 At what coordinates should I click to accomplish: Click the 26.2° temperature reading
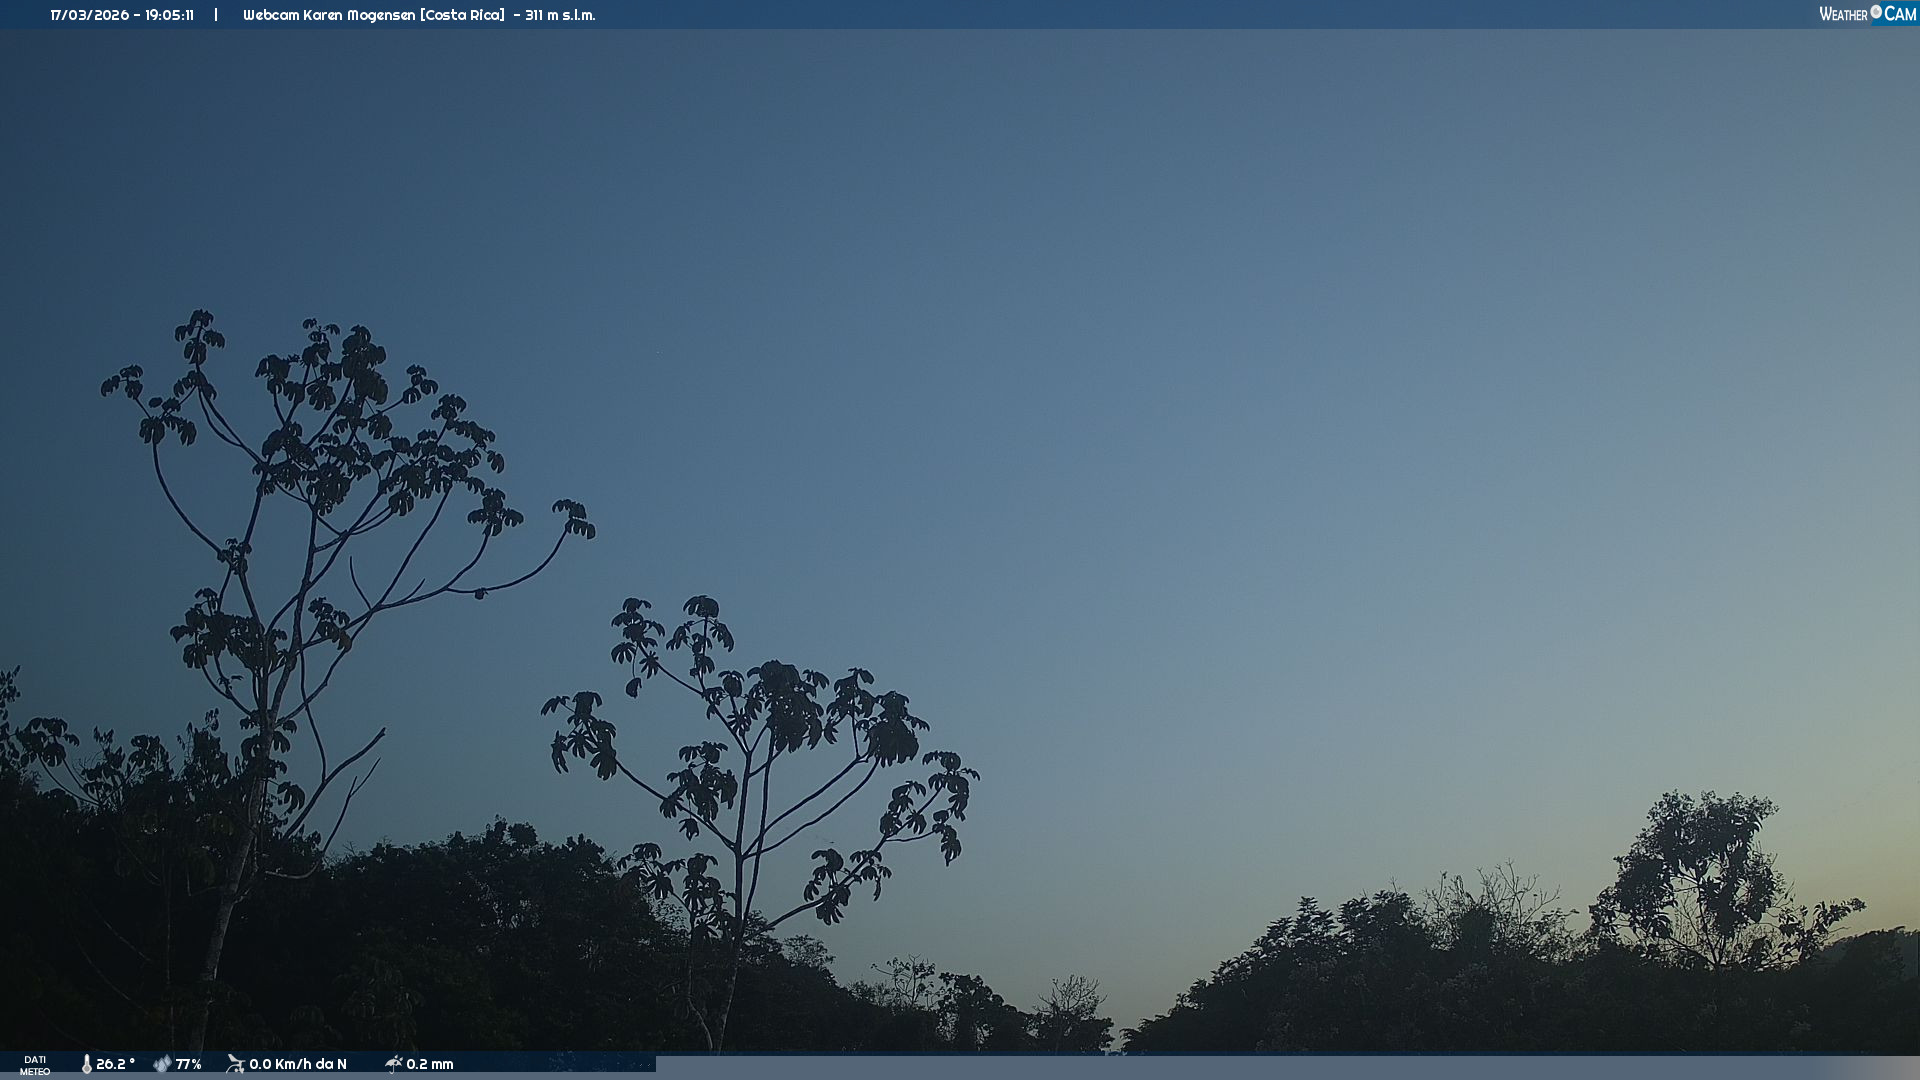click(x=115, y=1064)
